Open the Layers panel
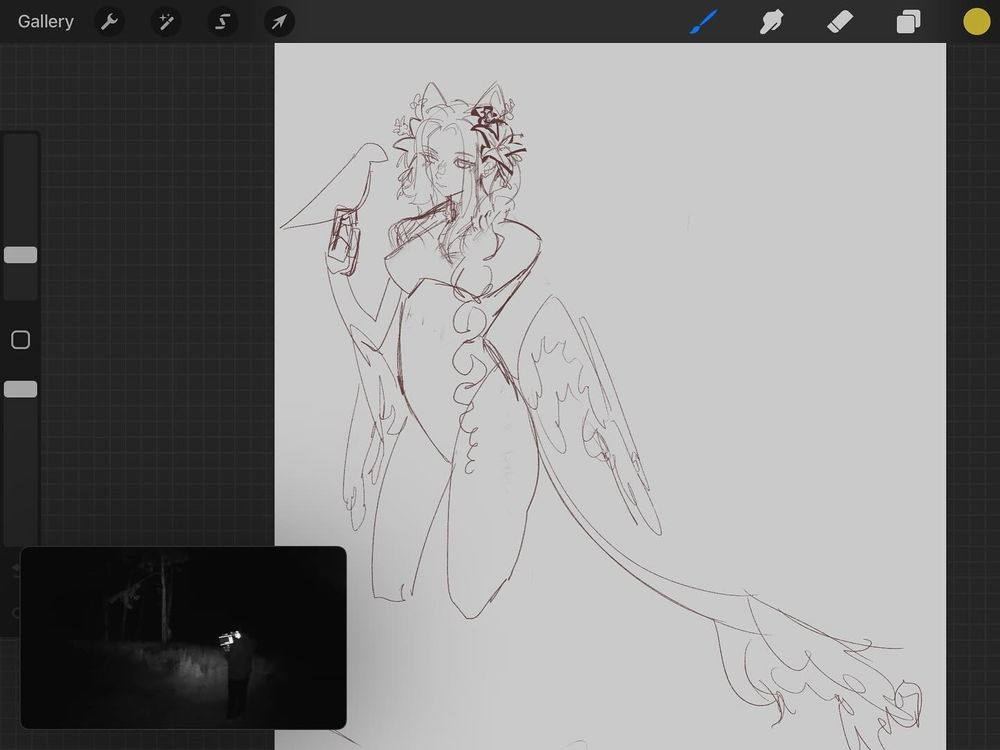The height and width of the screenshot is (750, 1000). click(x=908, y=22)
